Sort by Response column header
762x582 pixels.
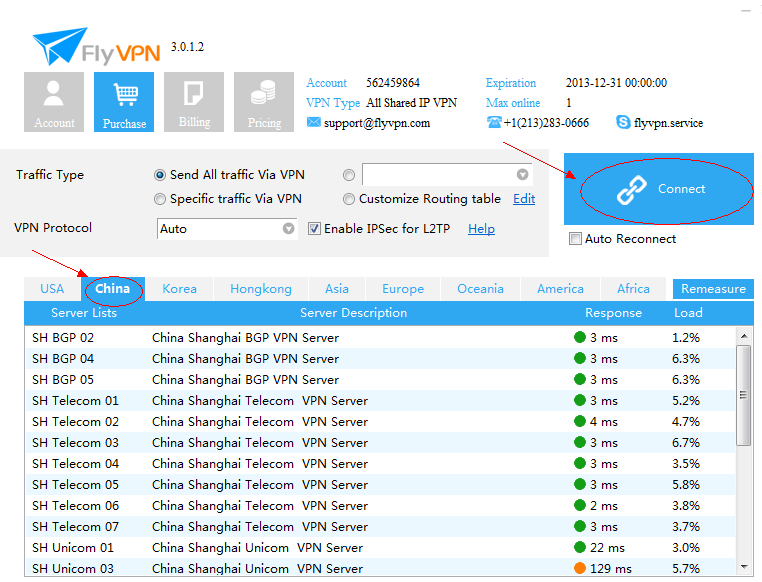(x=613, y=313)
